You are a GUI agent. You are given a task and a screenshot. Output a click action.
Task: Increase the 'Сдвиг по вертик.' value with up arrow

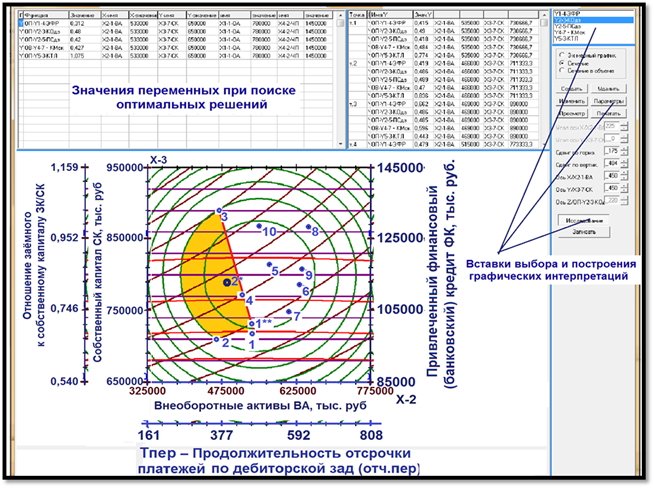point(624,161)
